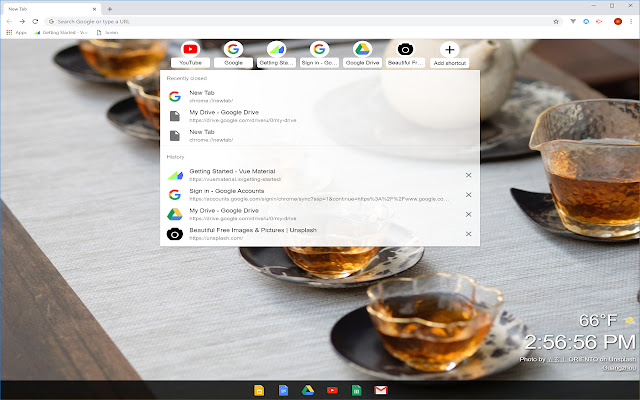The height and width of the screenshot is (400, 640).
Task: Open a new browser tab with plus
Action: tap(109, 9)
